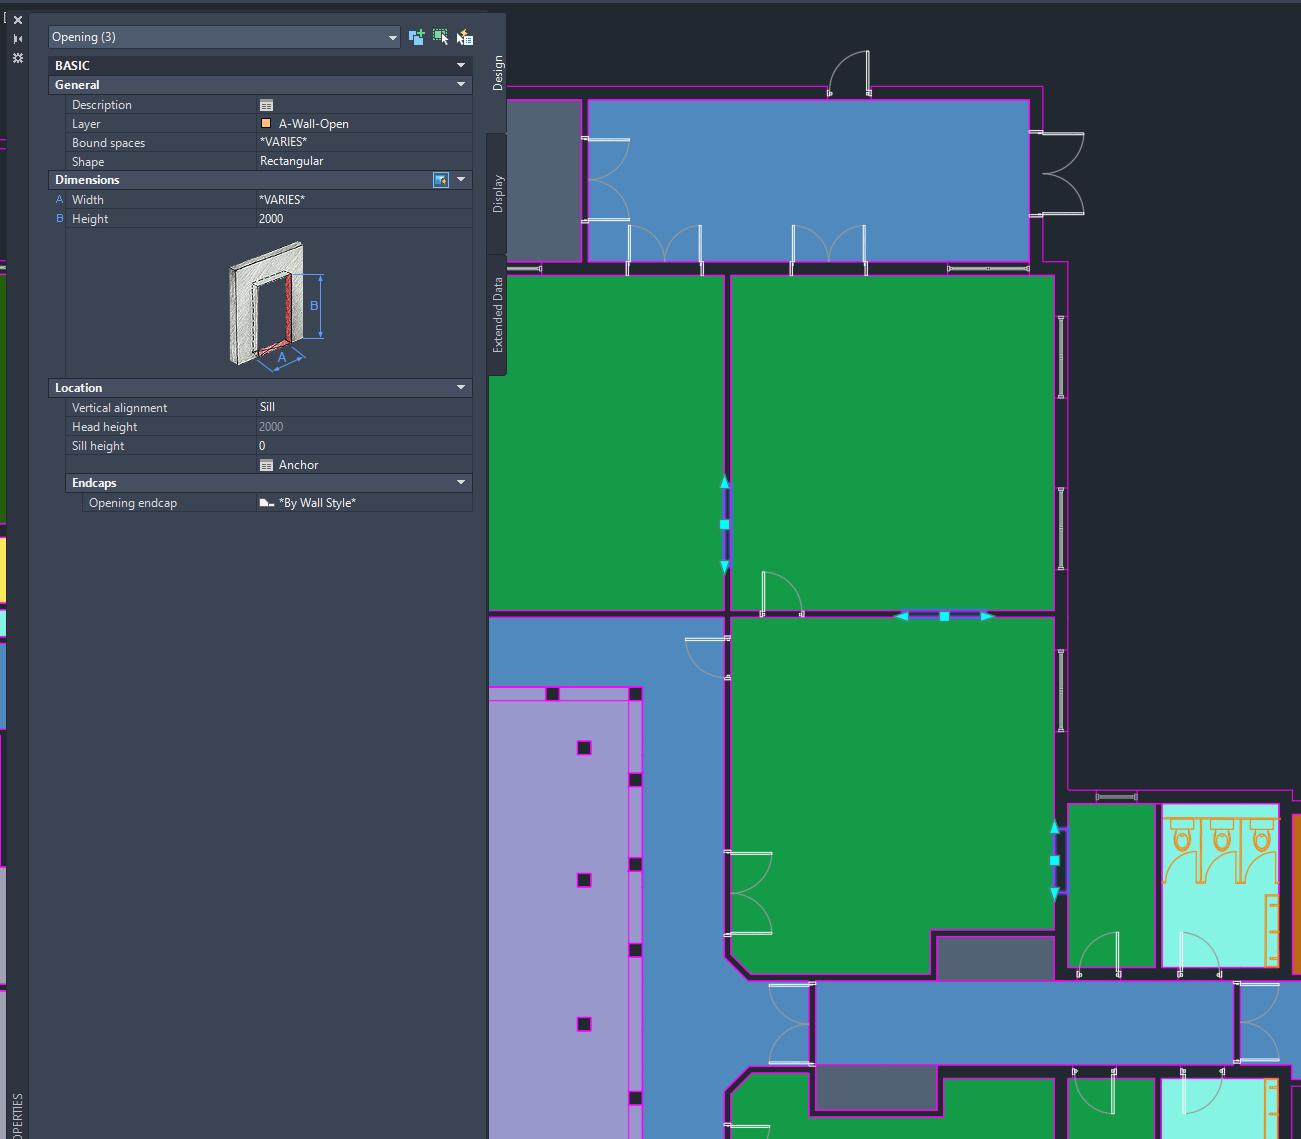Image resolution: width=1301 pixels, height=1139 pixels.
Task: Click the Opening endcap style icon
Action: click(x=266, y=502)
